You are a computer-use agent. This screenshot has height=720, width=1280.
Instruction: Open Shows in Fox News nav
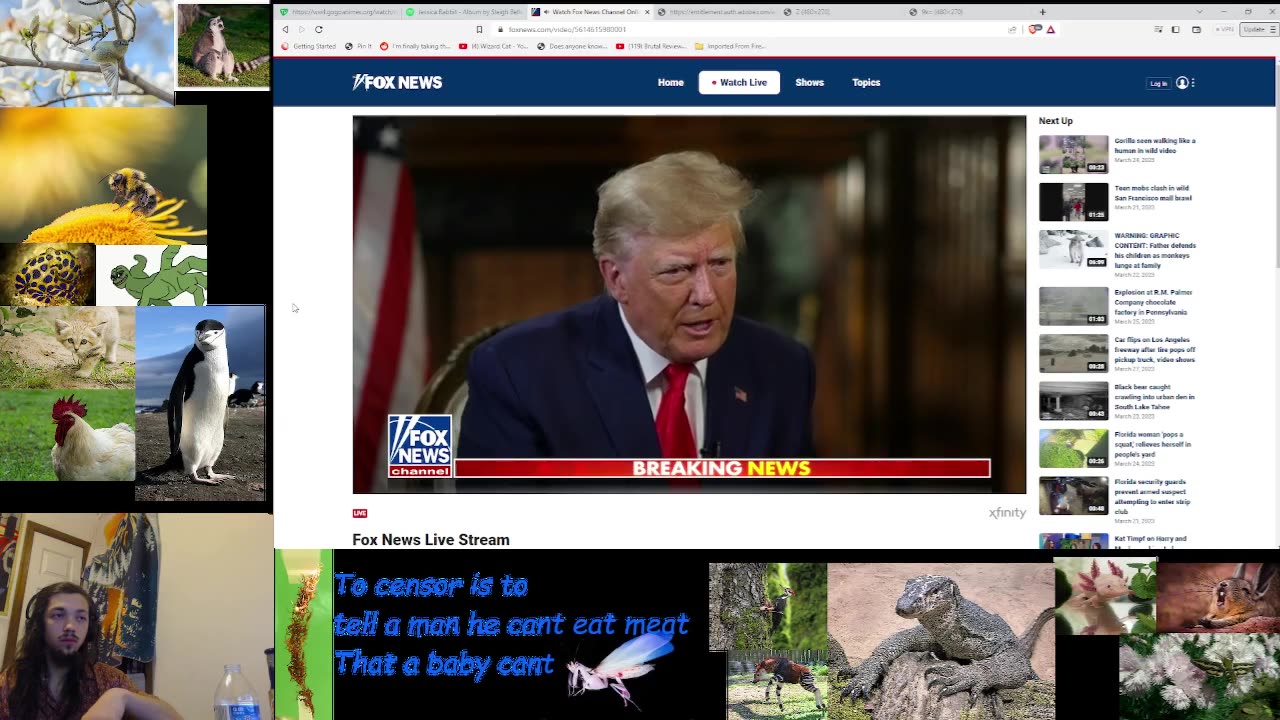click(809, 83)
